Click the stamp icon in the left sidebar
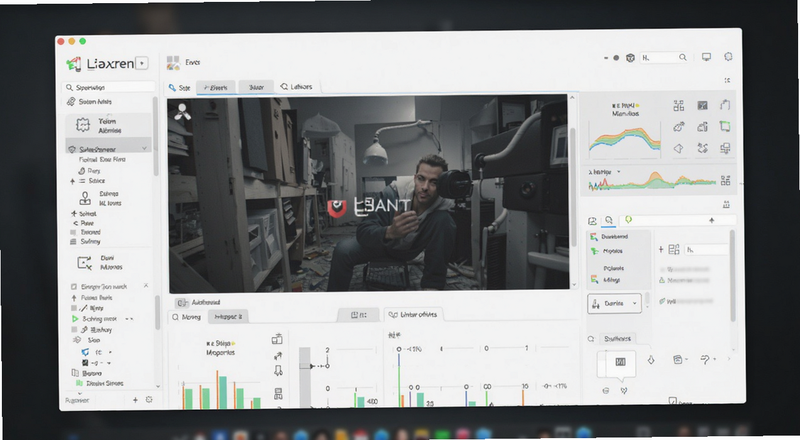This screenshot has width=800, height=440. (85, 198)
